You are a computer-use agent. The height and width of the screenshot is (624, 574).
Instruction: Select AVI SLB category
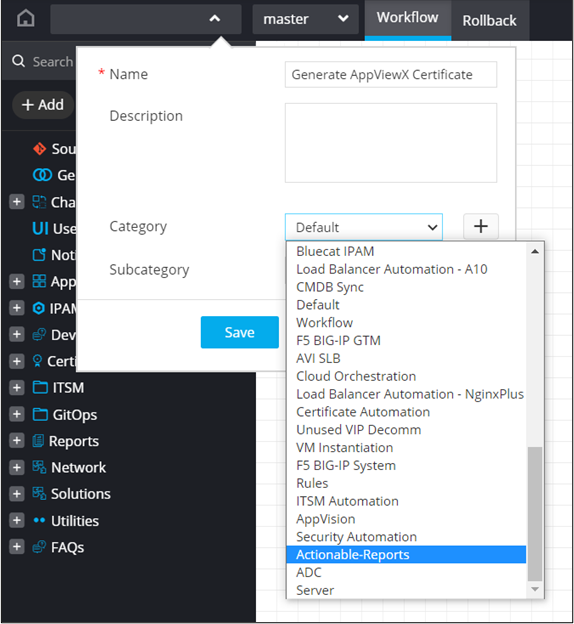point(406,358)
